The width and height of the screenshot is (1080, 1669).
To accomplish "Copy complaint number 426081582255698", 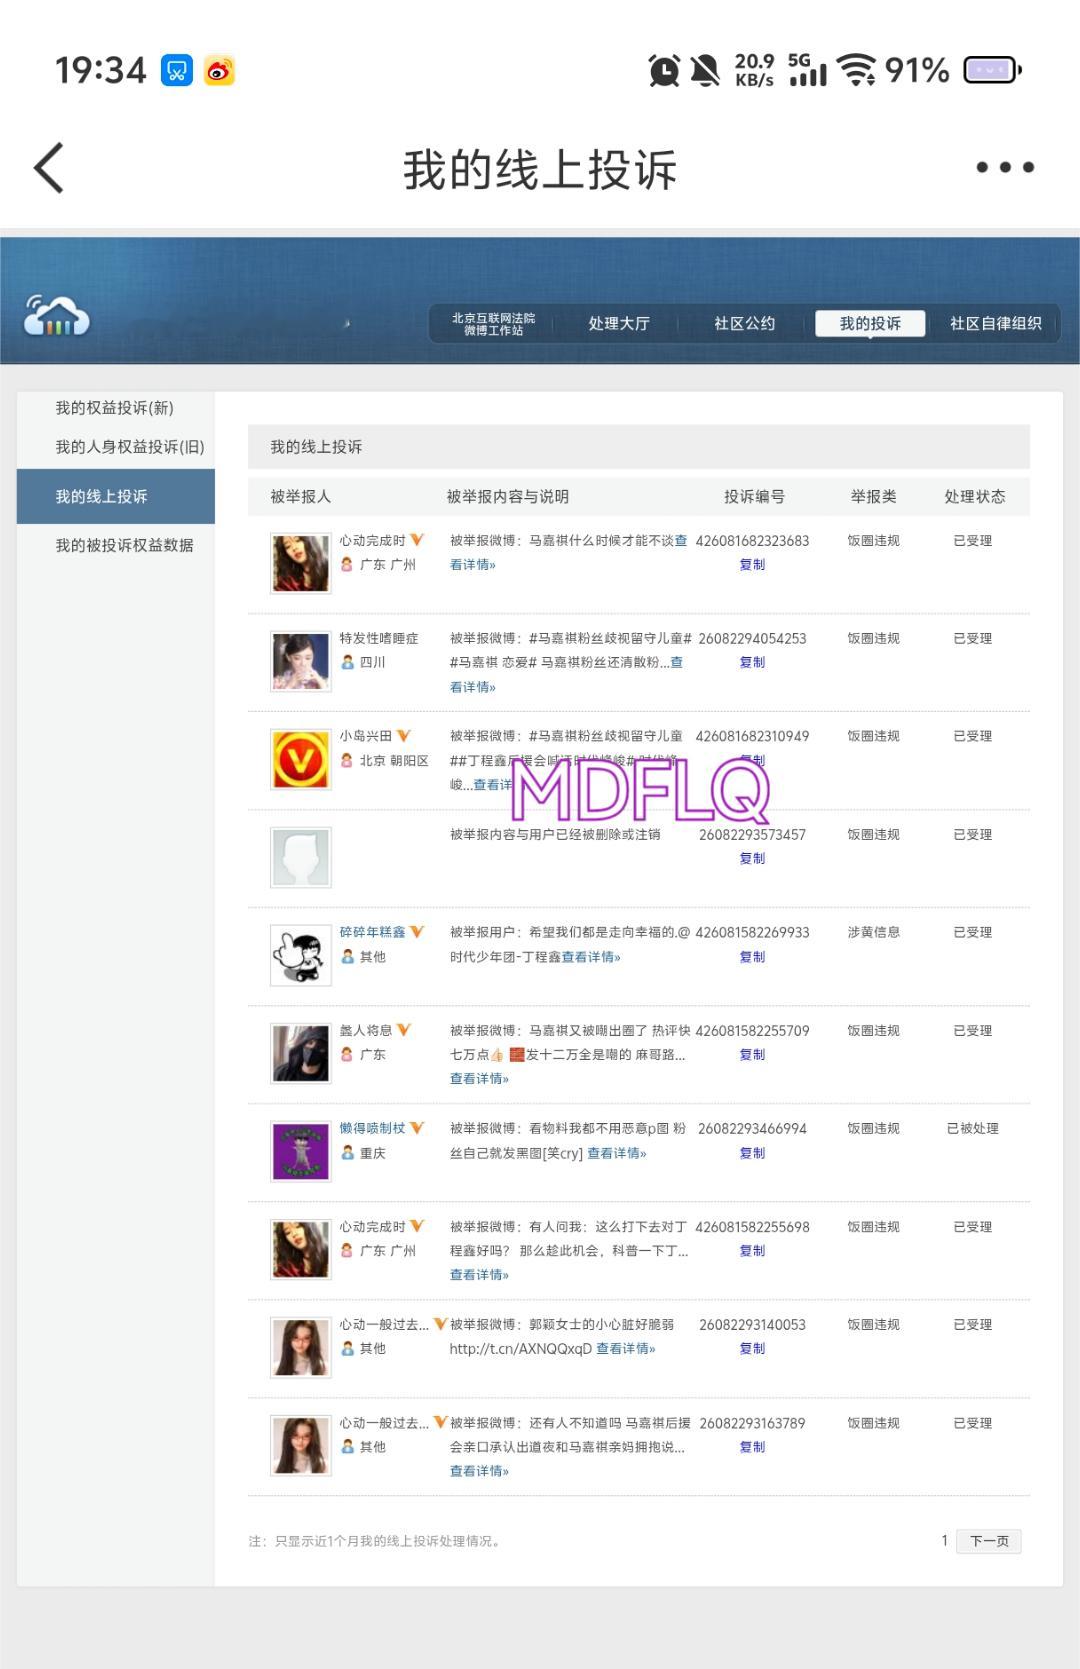I will [x=752, y=1250].
